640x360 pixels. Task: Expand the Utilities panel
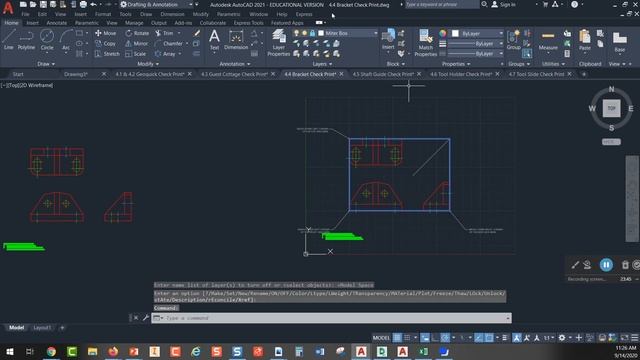[x=553, y=64]
